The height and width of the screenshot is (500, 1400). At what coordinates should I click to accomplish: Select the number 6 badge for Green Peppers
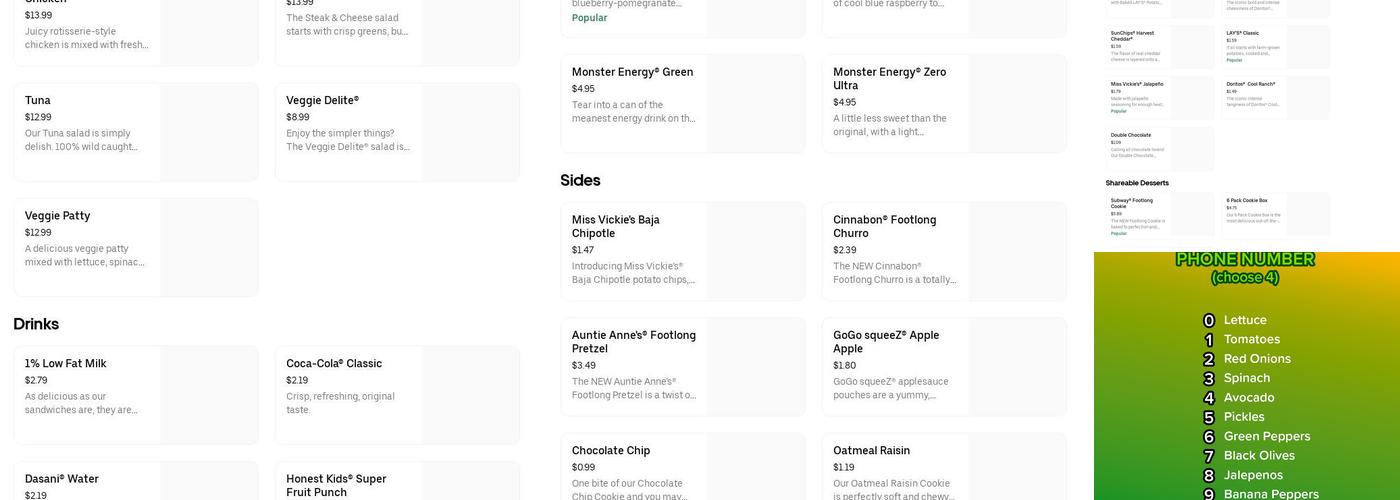pyautogui.click(x=1208, y=437)
